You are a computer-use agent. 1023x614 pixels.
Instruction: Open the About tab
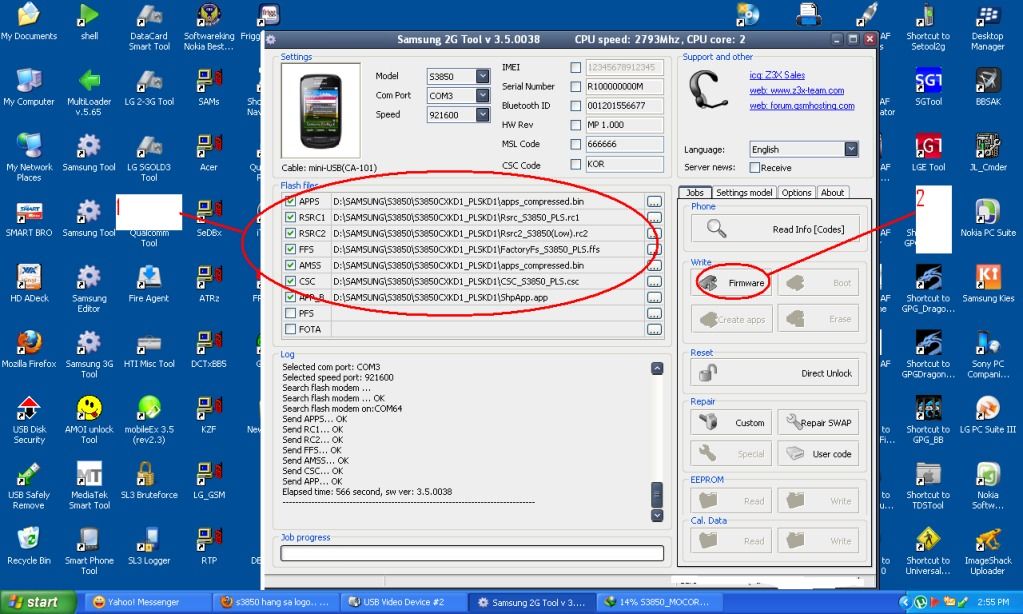tap(832, 192)
